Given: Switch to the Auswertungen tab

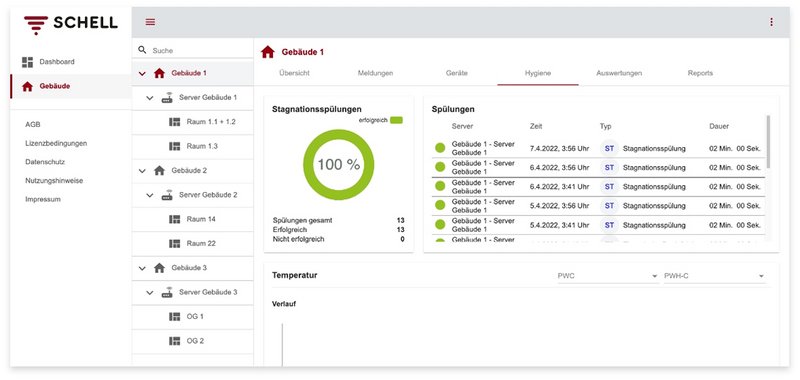Looking at the screenshot, I should [619, 73].
